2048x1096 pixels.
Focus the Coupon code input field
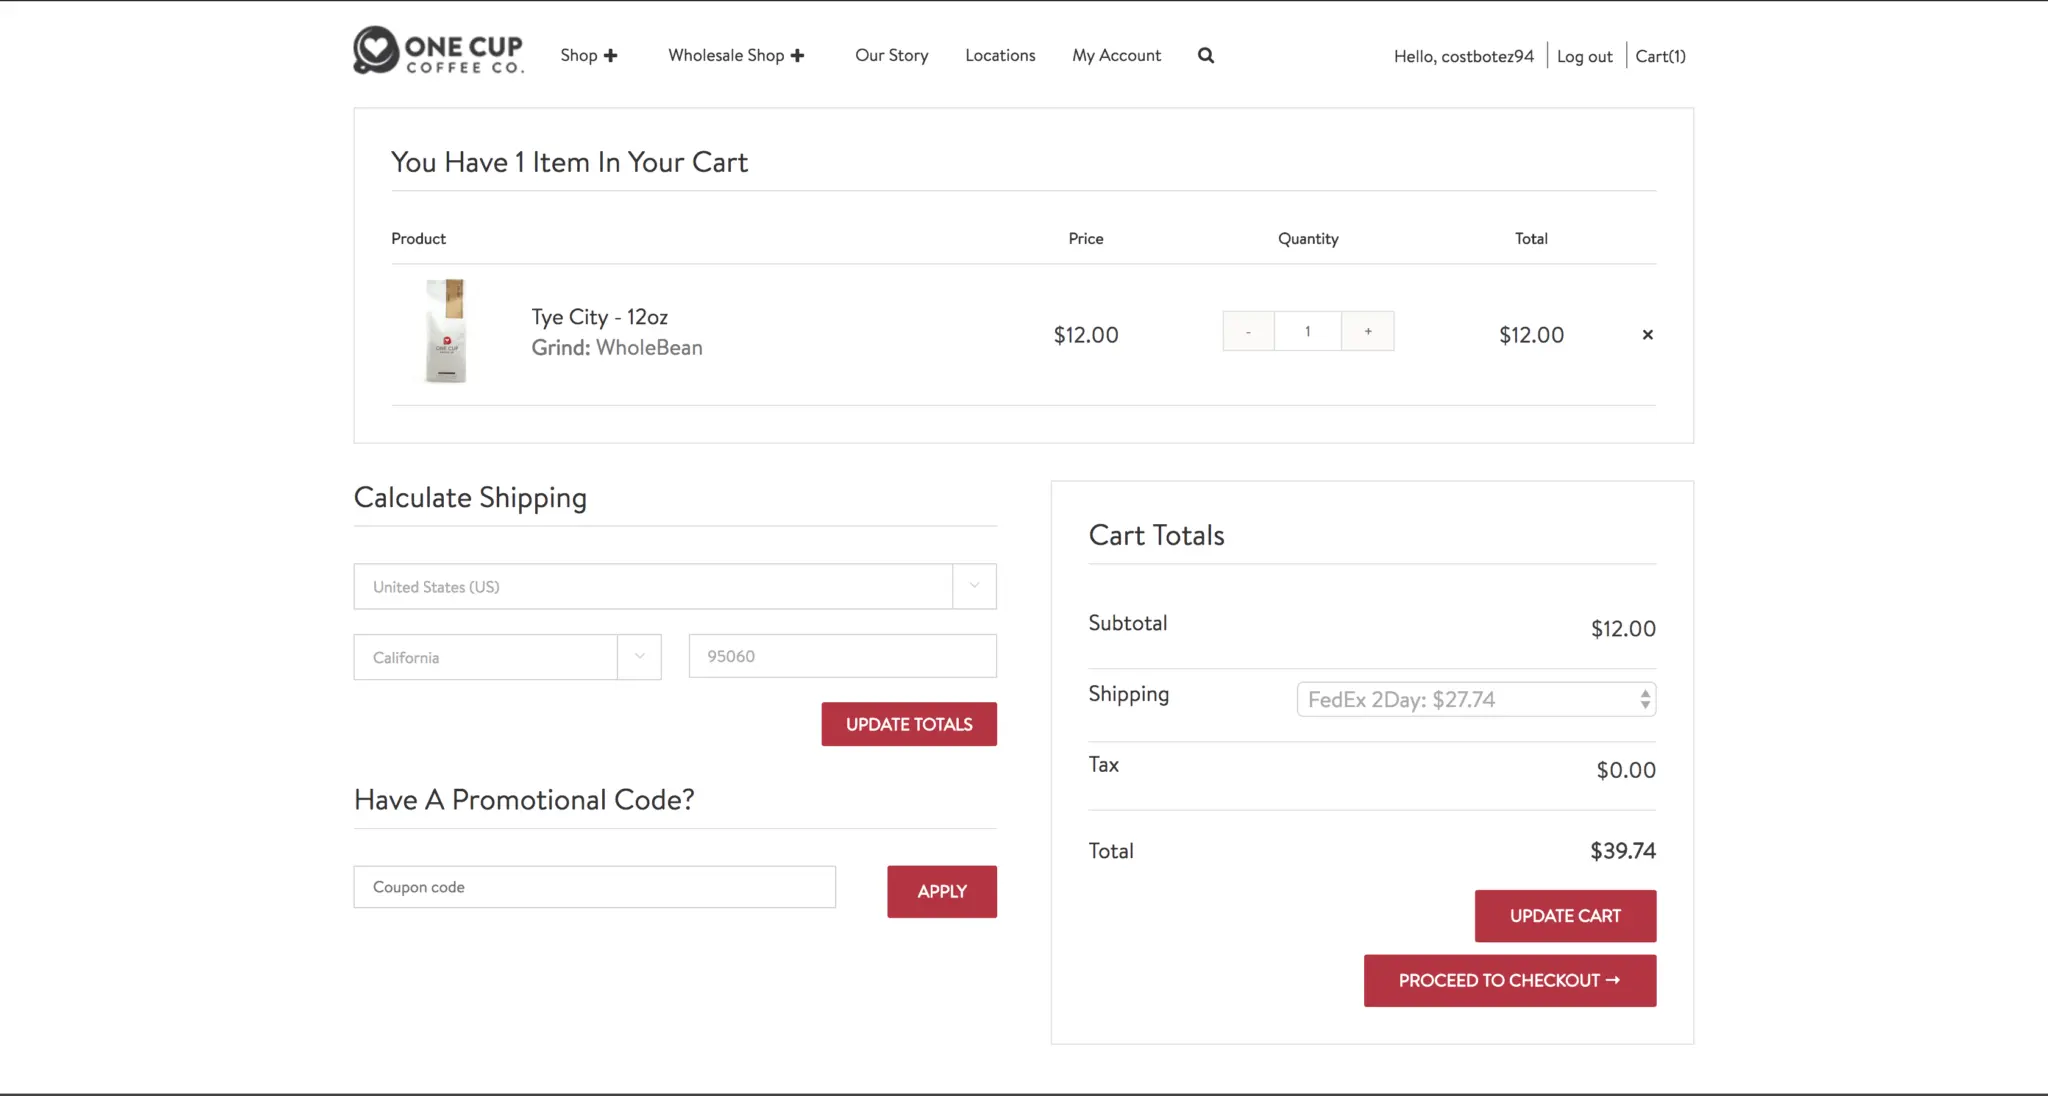point(594,887)
